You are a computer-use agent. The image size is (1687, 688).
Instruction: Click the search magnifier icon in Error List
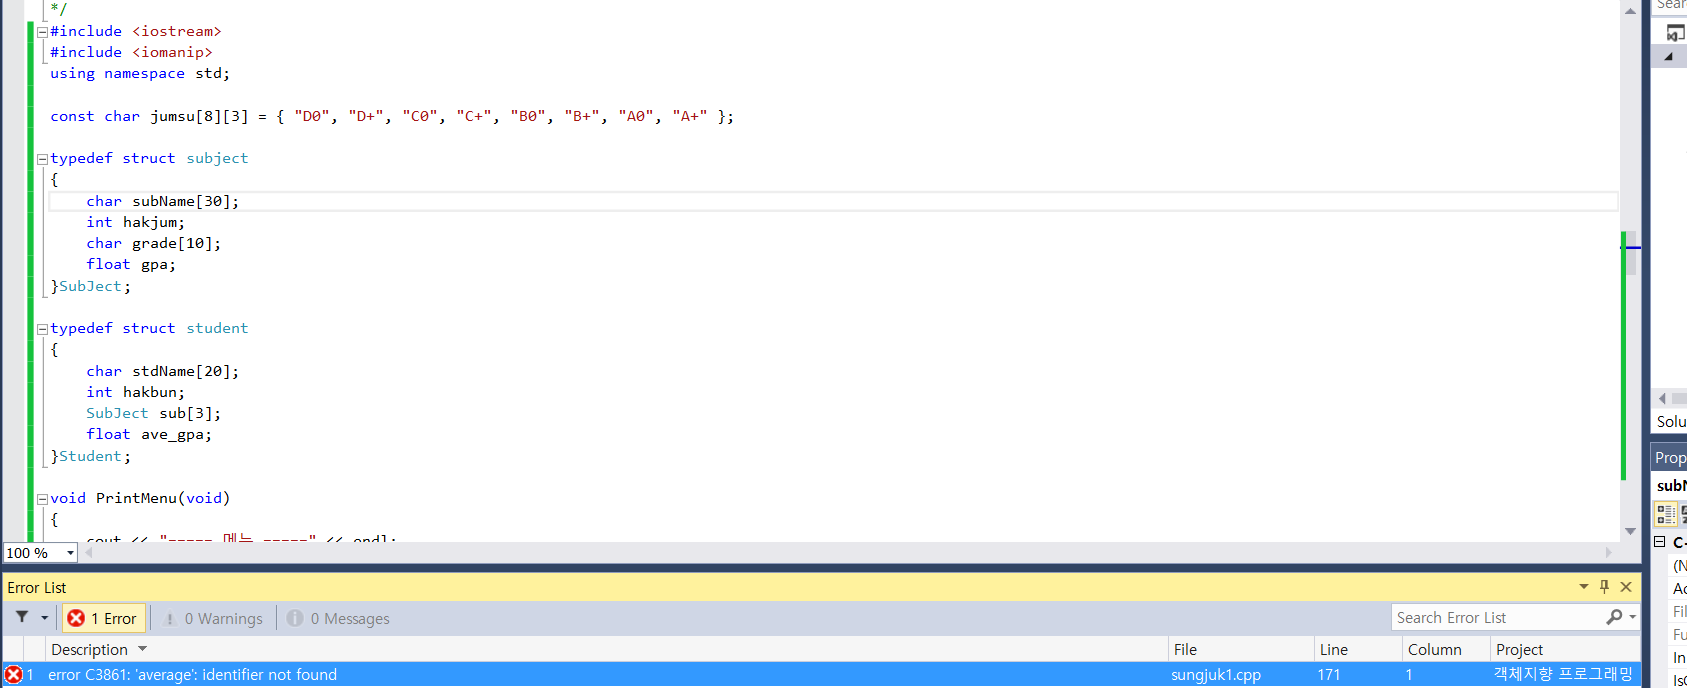tap(1614, 618)
